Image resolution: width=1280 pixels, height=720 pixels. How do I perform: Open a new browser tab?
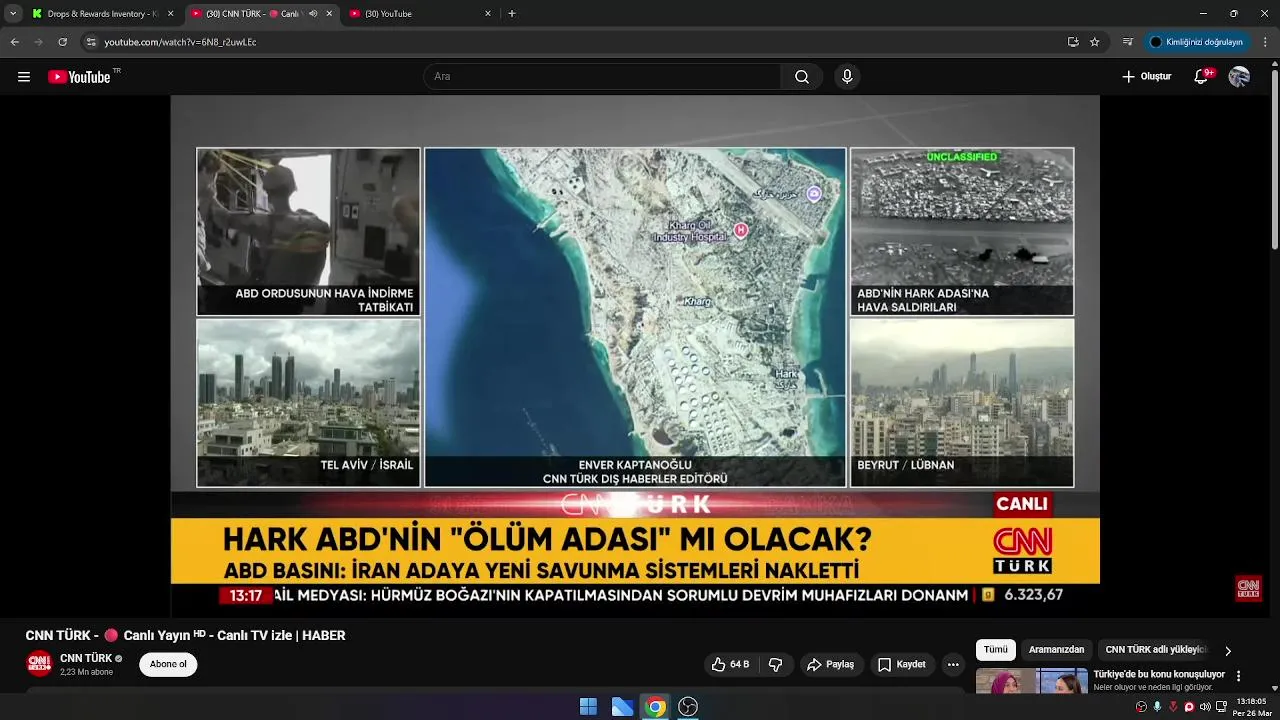512,14
